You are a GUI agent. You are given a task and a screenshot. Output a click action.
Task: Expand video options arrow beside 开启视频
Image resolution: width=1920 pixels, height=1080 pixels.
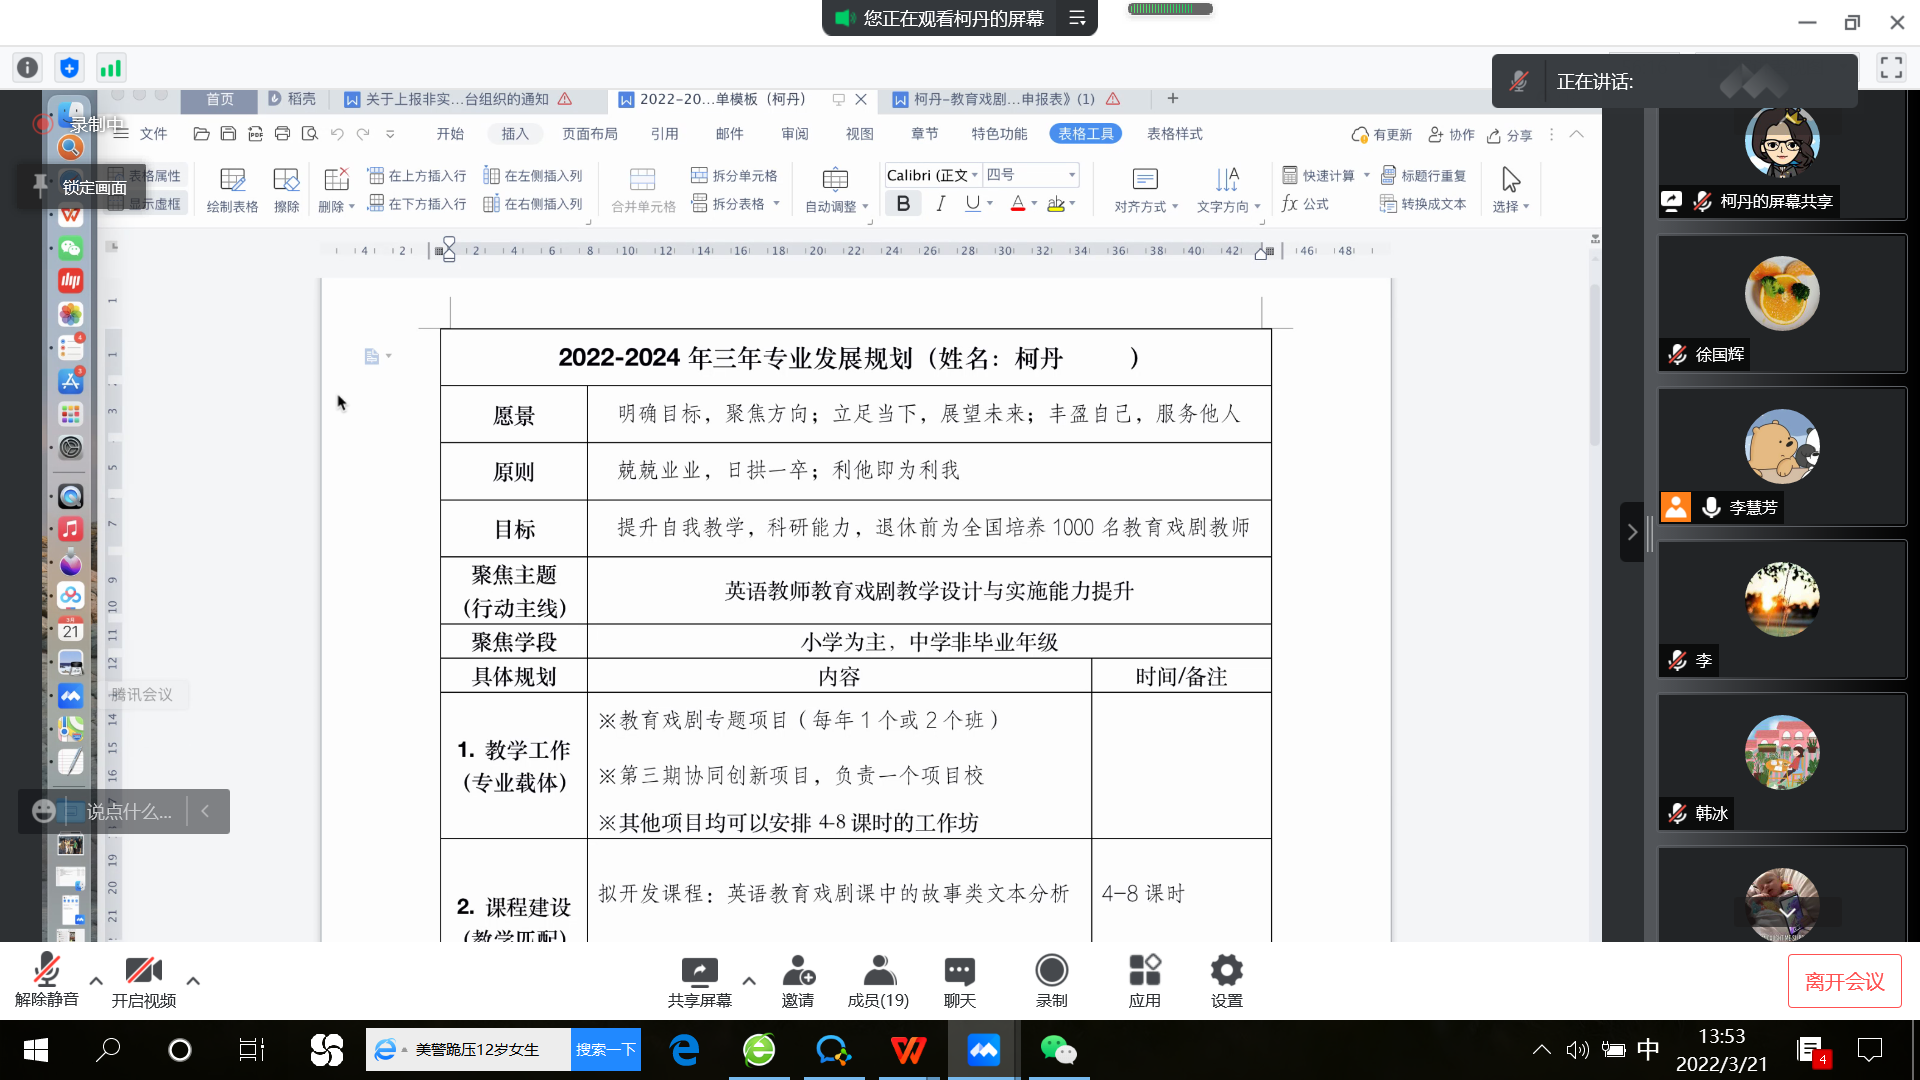[x=193, y=981]
